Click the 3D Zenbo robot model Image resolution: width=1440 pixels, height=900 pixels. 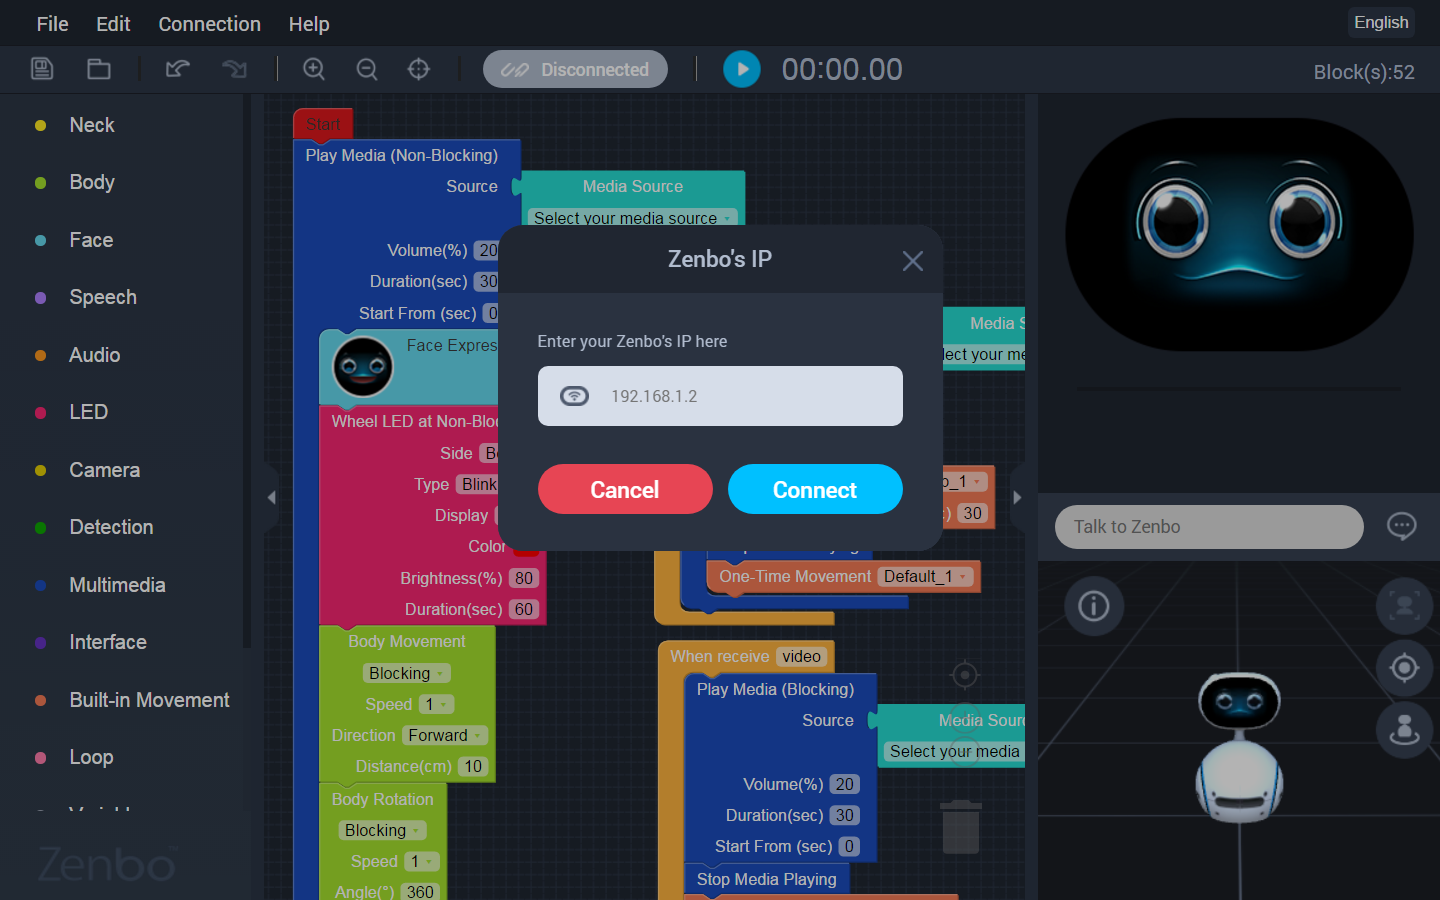click(1240, 748)
